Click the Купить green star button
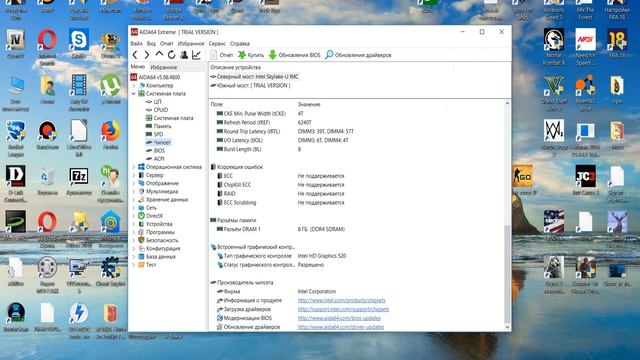 (251, 55)
